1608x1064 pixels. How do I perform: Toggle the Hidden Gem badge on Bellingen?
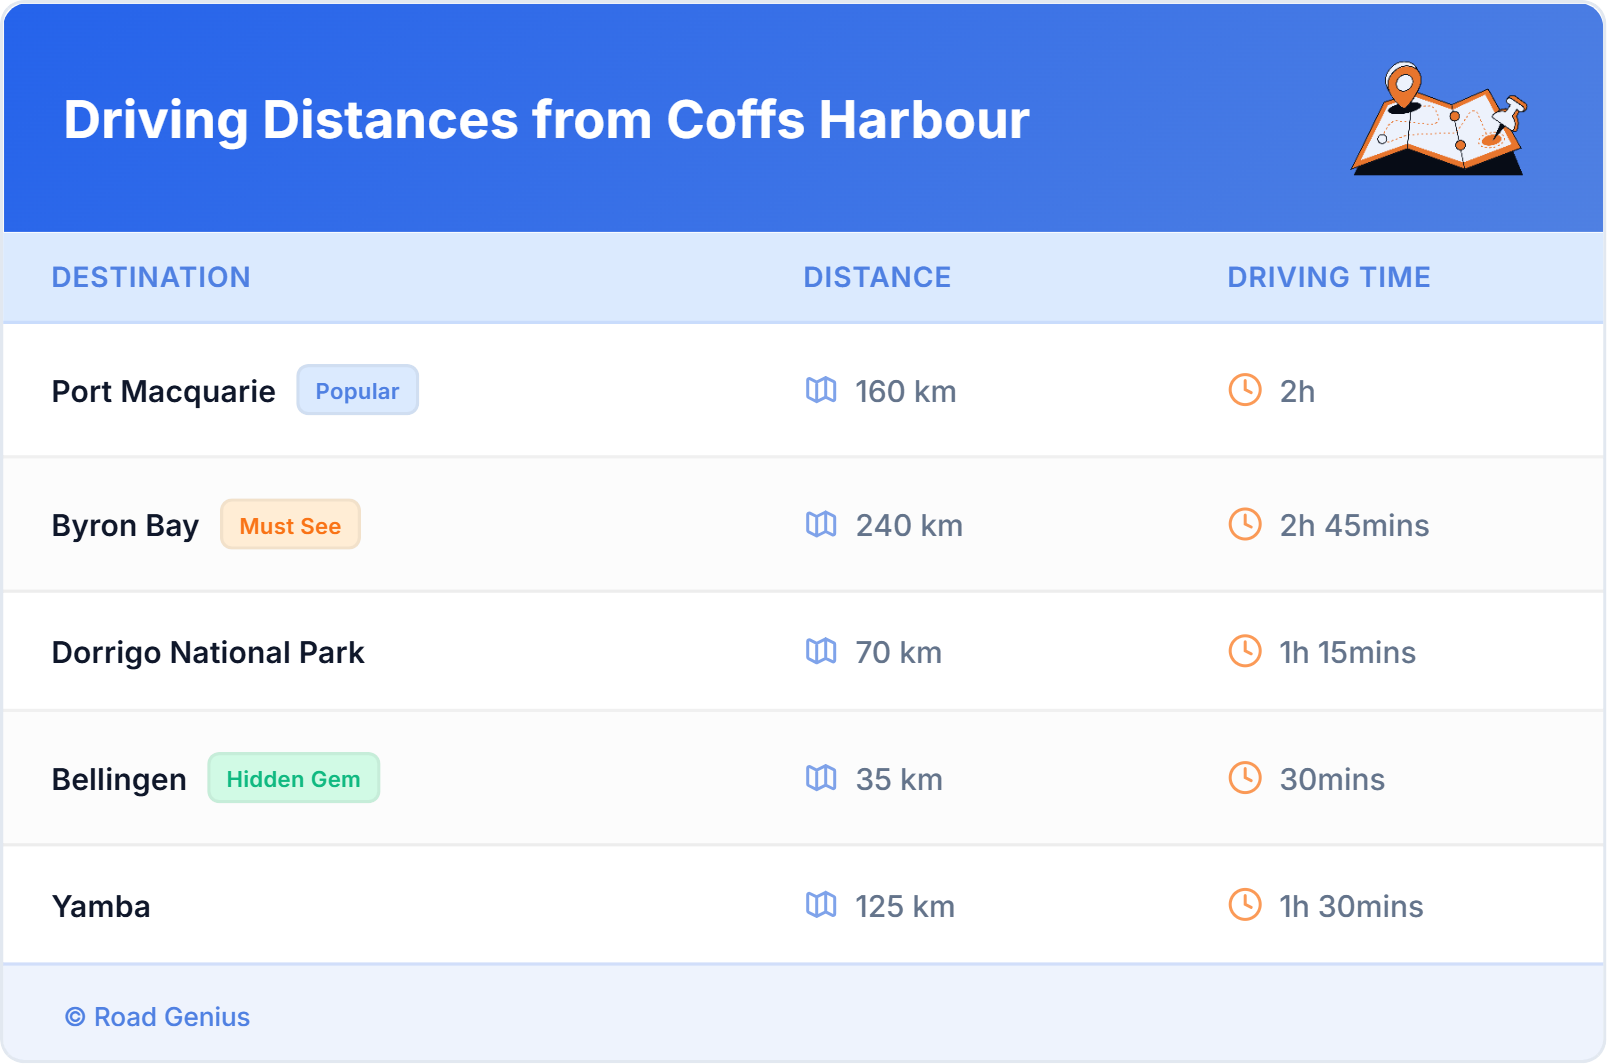click(x=293, y=778)
